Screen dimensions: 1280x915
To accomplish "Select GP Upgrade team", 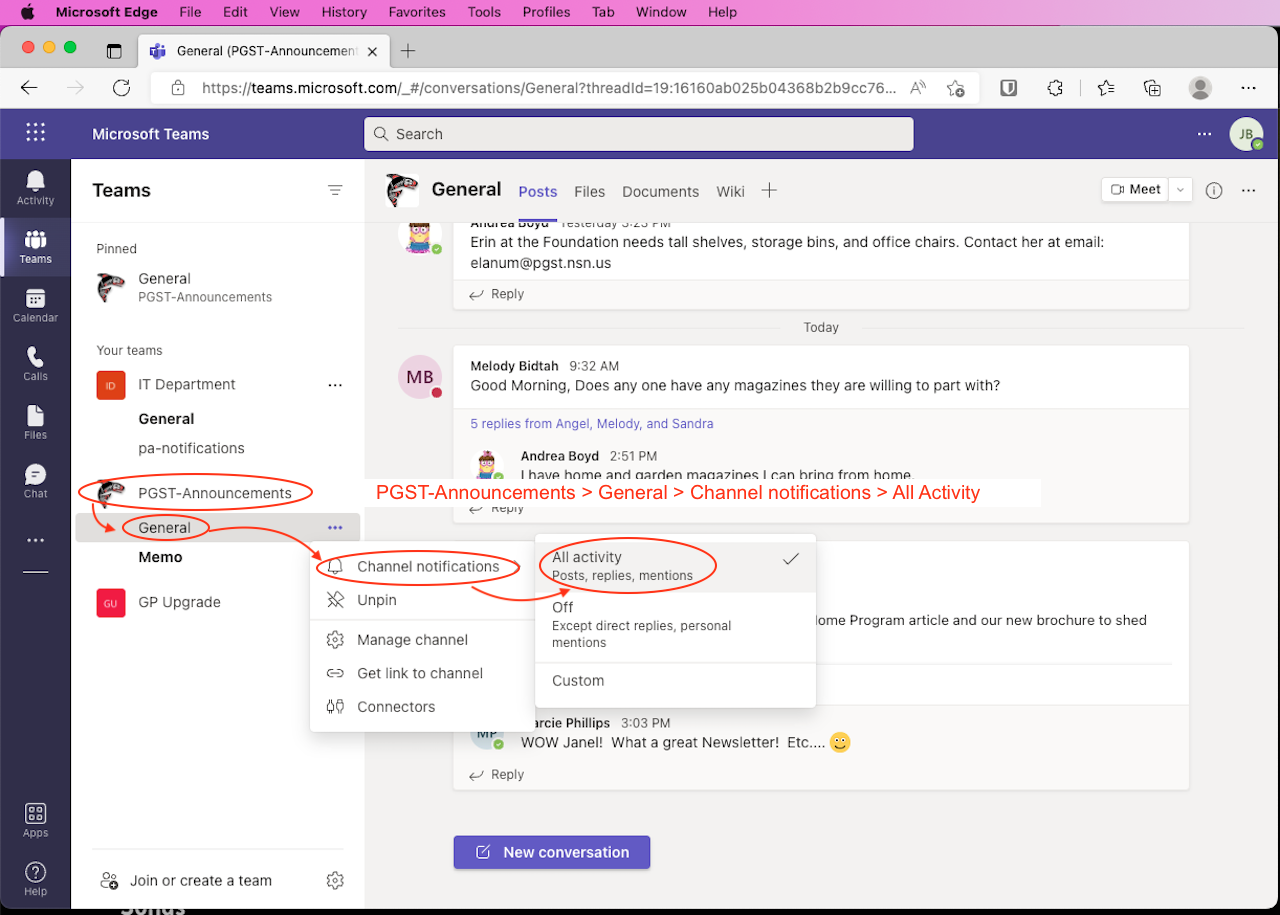I will click(x=179, y=602).
